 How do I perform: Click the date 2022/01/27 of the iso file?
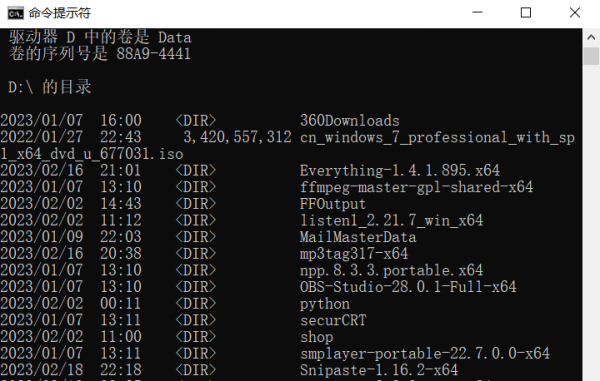[x=41, y=137]
